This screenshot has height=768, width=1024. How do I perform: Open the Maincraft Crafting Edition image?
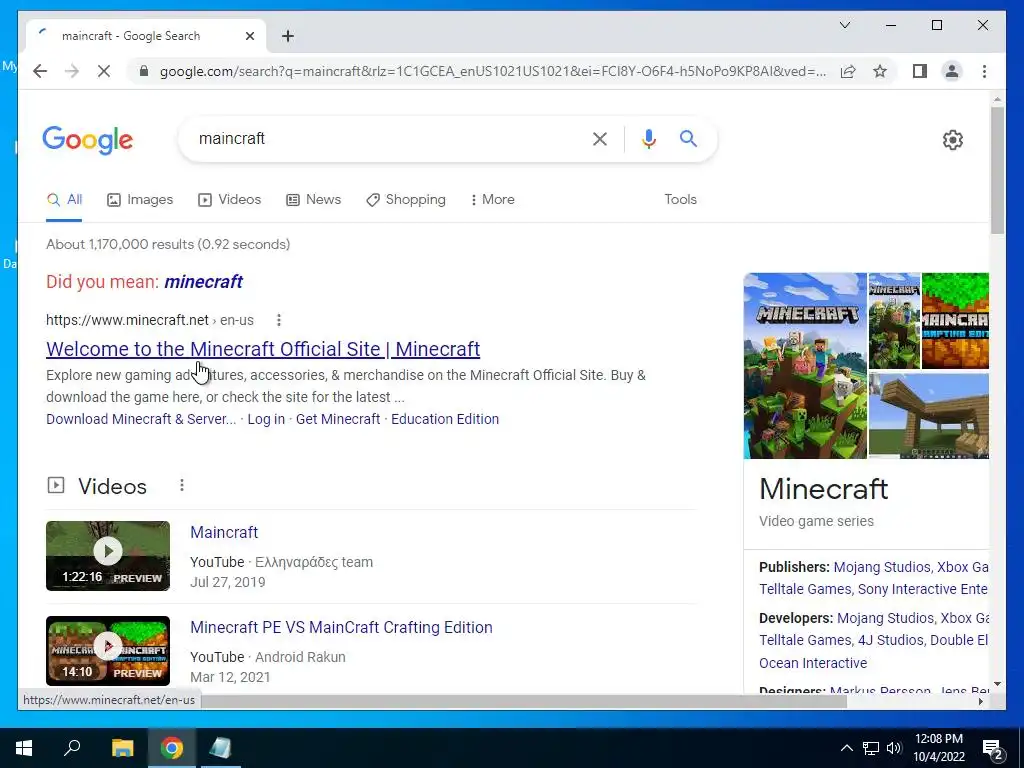[955, 321]
